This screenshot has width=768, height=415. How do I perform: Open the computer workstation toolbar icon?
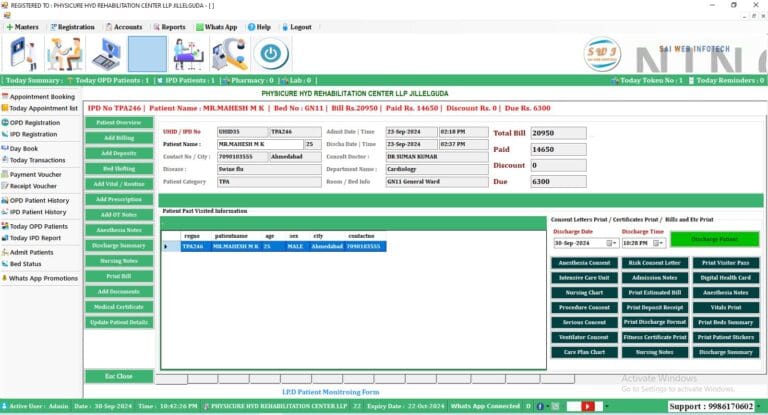(105, 54)
